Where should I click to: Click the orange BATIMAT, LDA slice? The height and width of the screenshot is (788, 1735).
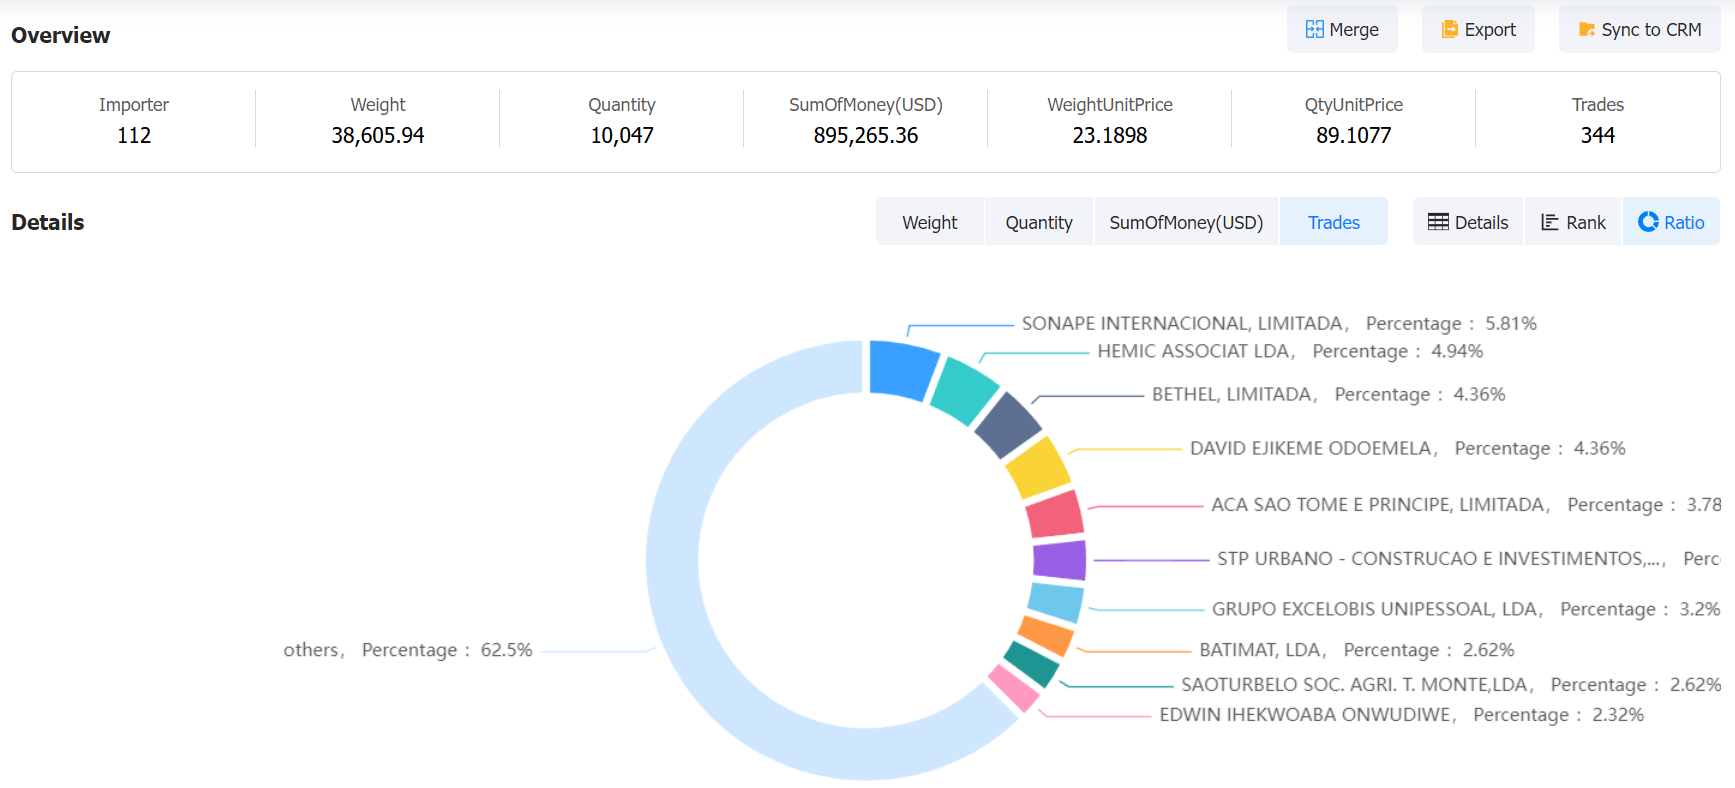(x=1046, y=636)
